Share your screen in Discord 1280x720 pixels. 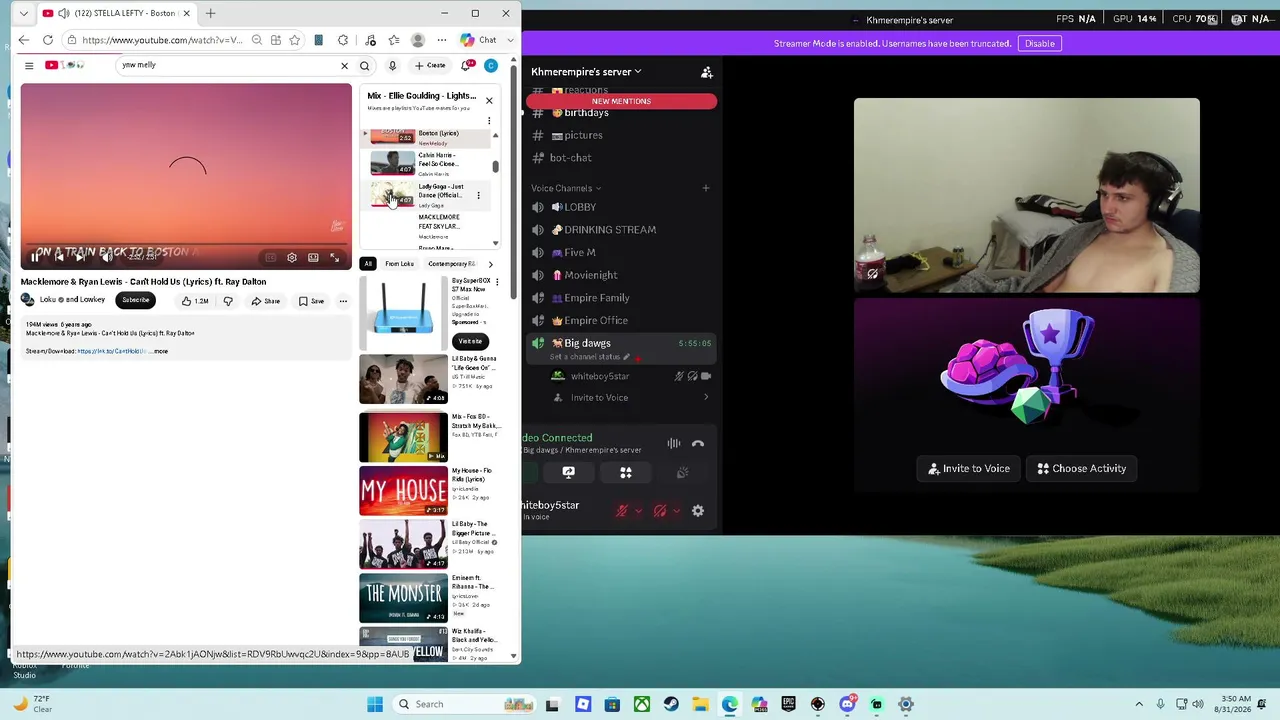pos(569,472)
